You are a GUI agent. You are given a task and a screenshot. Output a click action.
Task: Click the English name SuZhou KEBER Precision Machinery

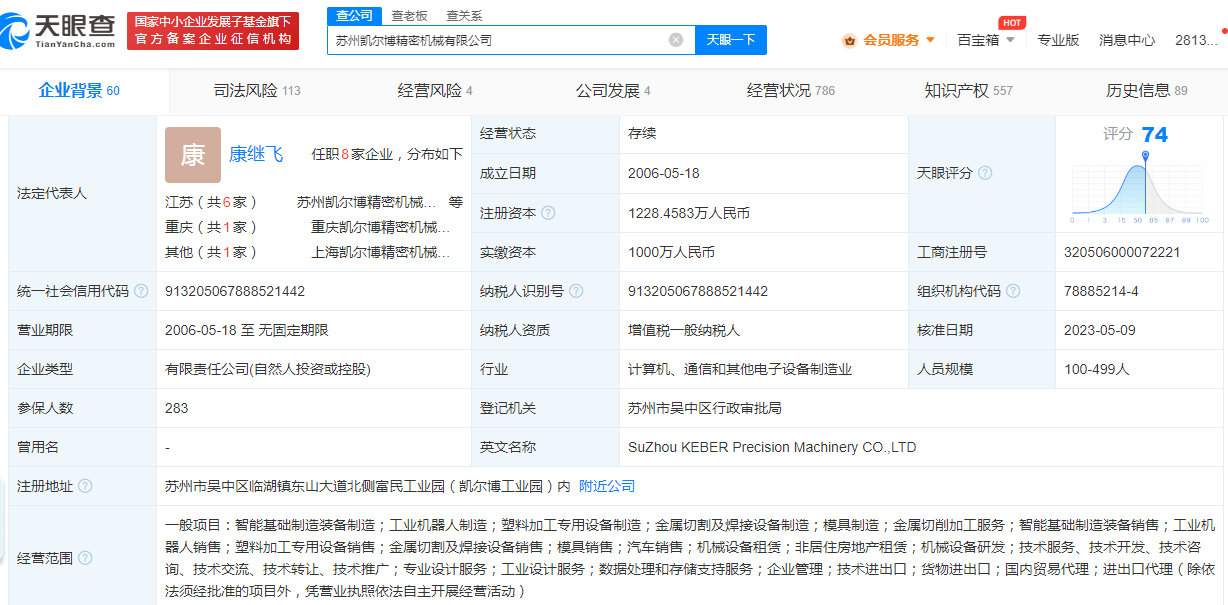pos(772,447)
